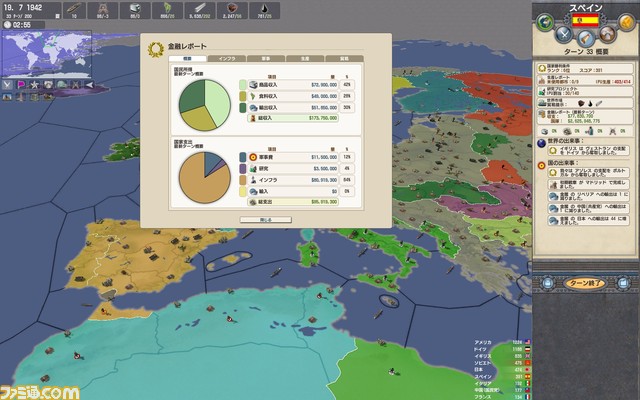Open the gold coin finance icon

(x=626, y=22)
